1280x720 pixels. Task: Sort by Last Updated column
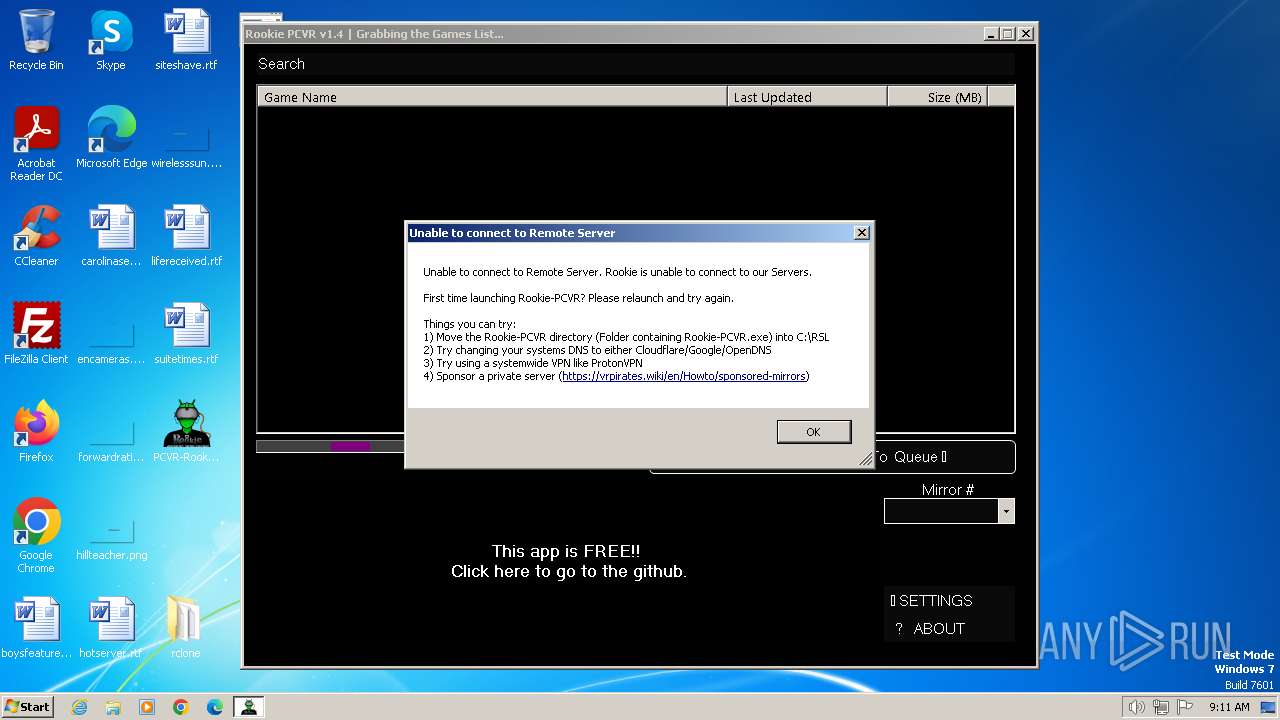pyautogui.click(x=807, y=97)
